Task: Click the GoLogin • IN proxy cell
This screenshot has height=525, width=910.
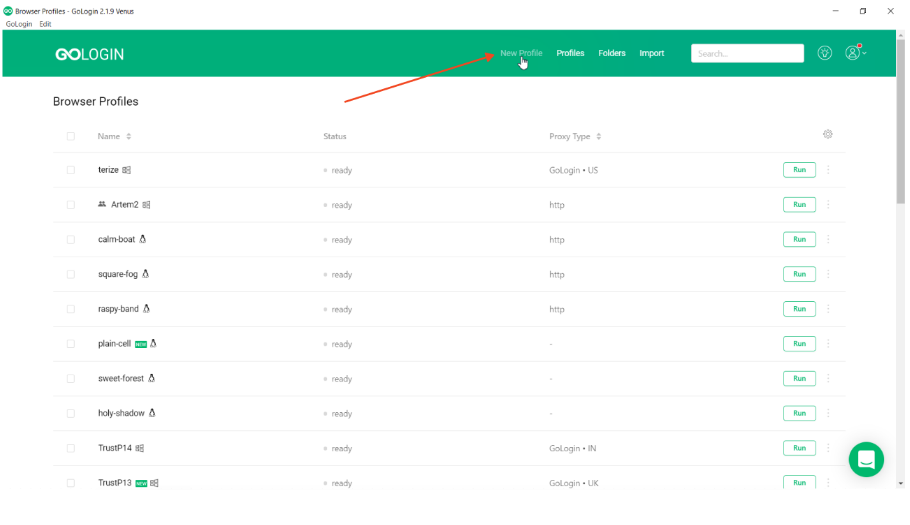Action: pos(572,448)
